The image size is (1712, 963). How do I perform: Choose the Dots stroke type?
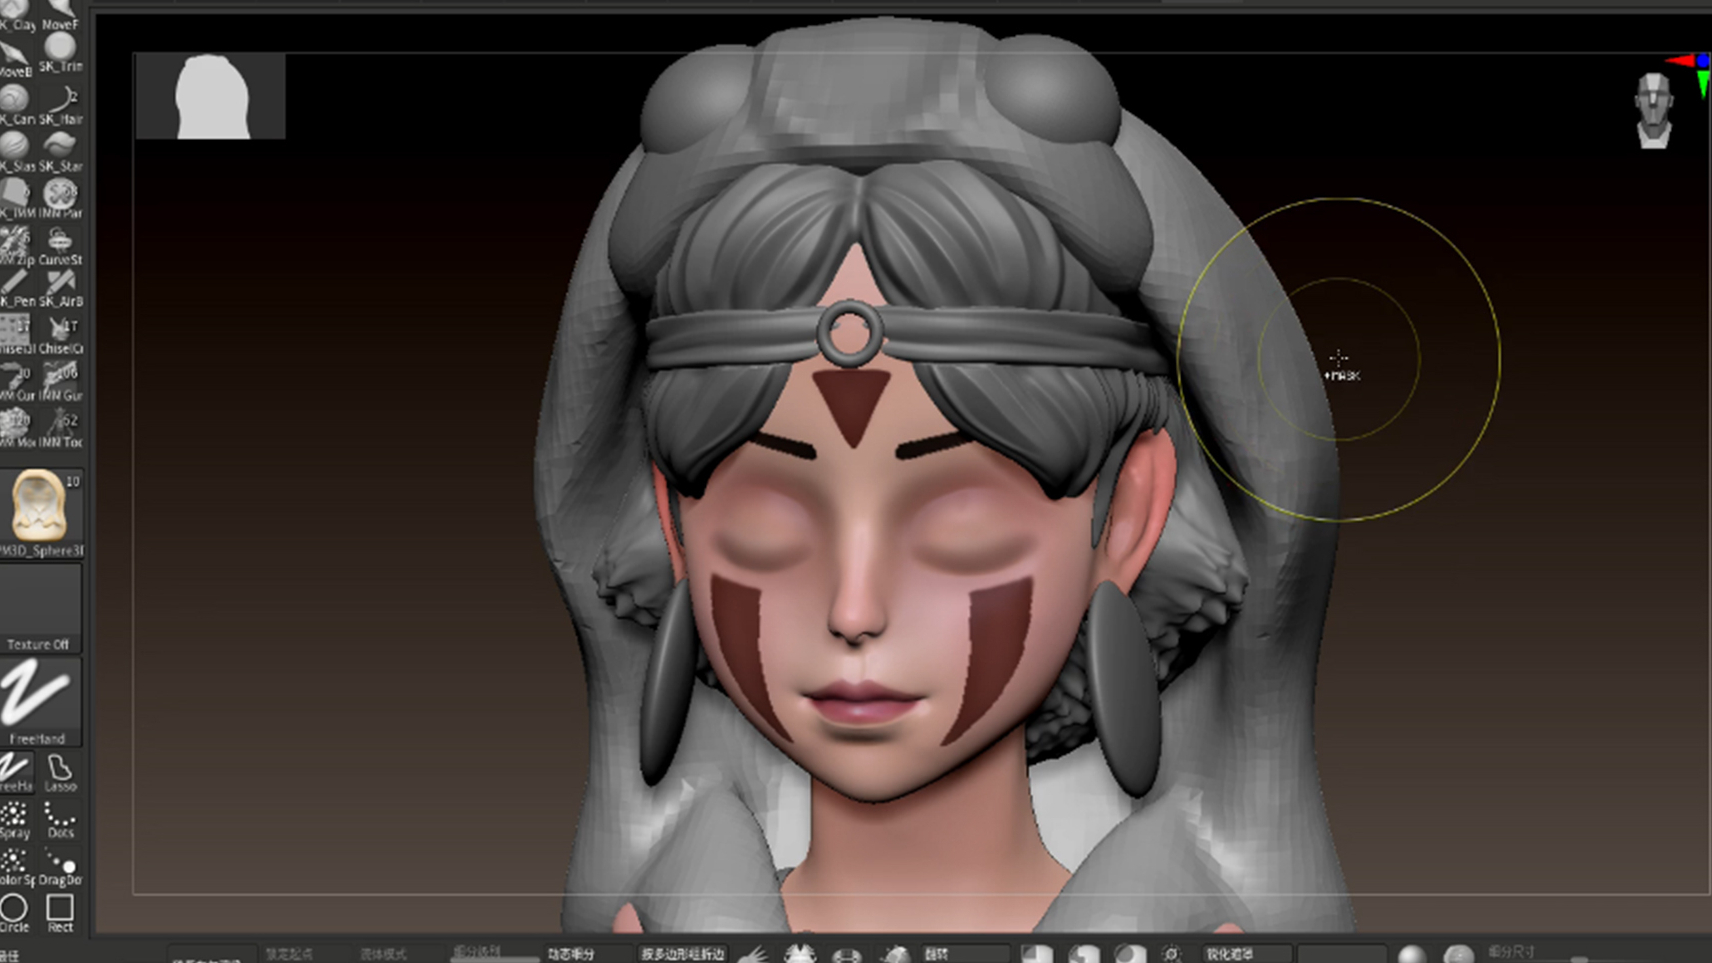point(60,820)
